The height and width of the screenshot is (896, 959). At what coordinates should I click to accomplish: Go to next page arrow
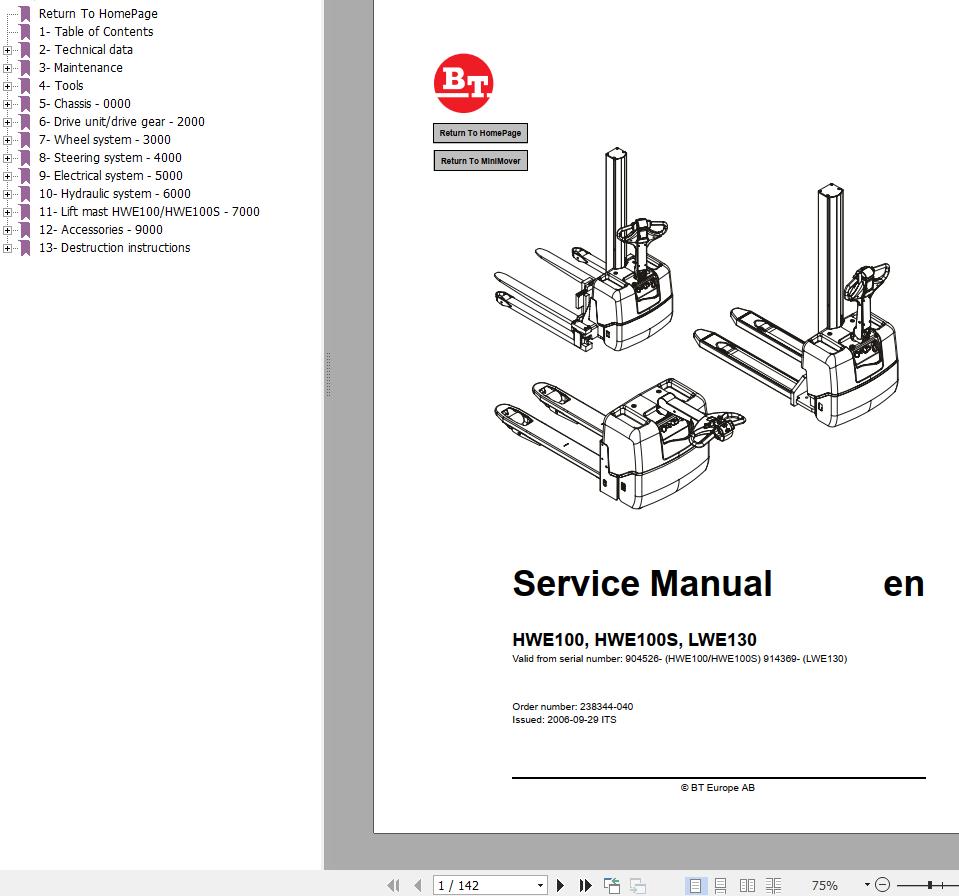560,885
